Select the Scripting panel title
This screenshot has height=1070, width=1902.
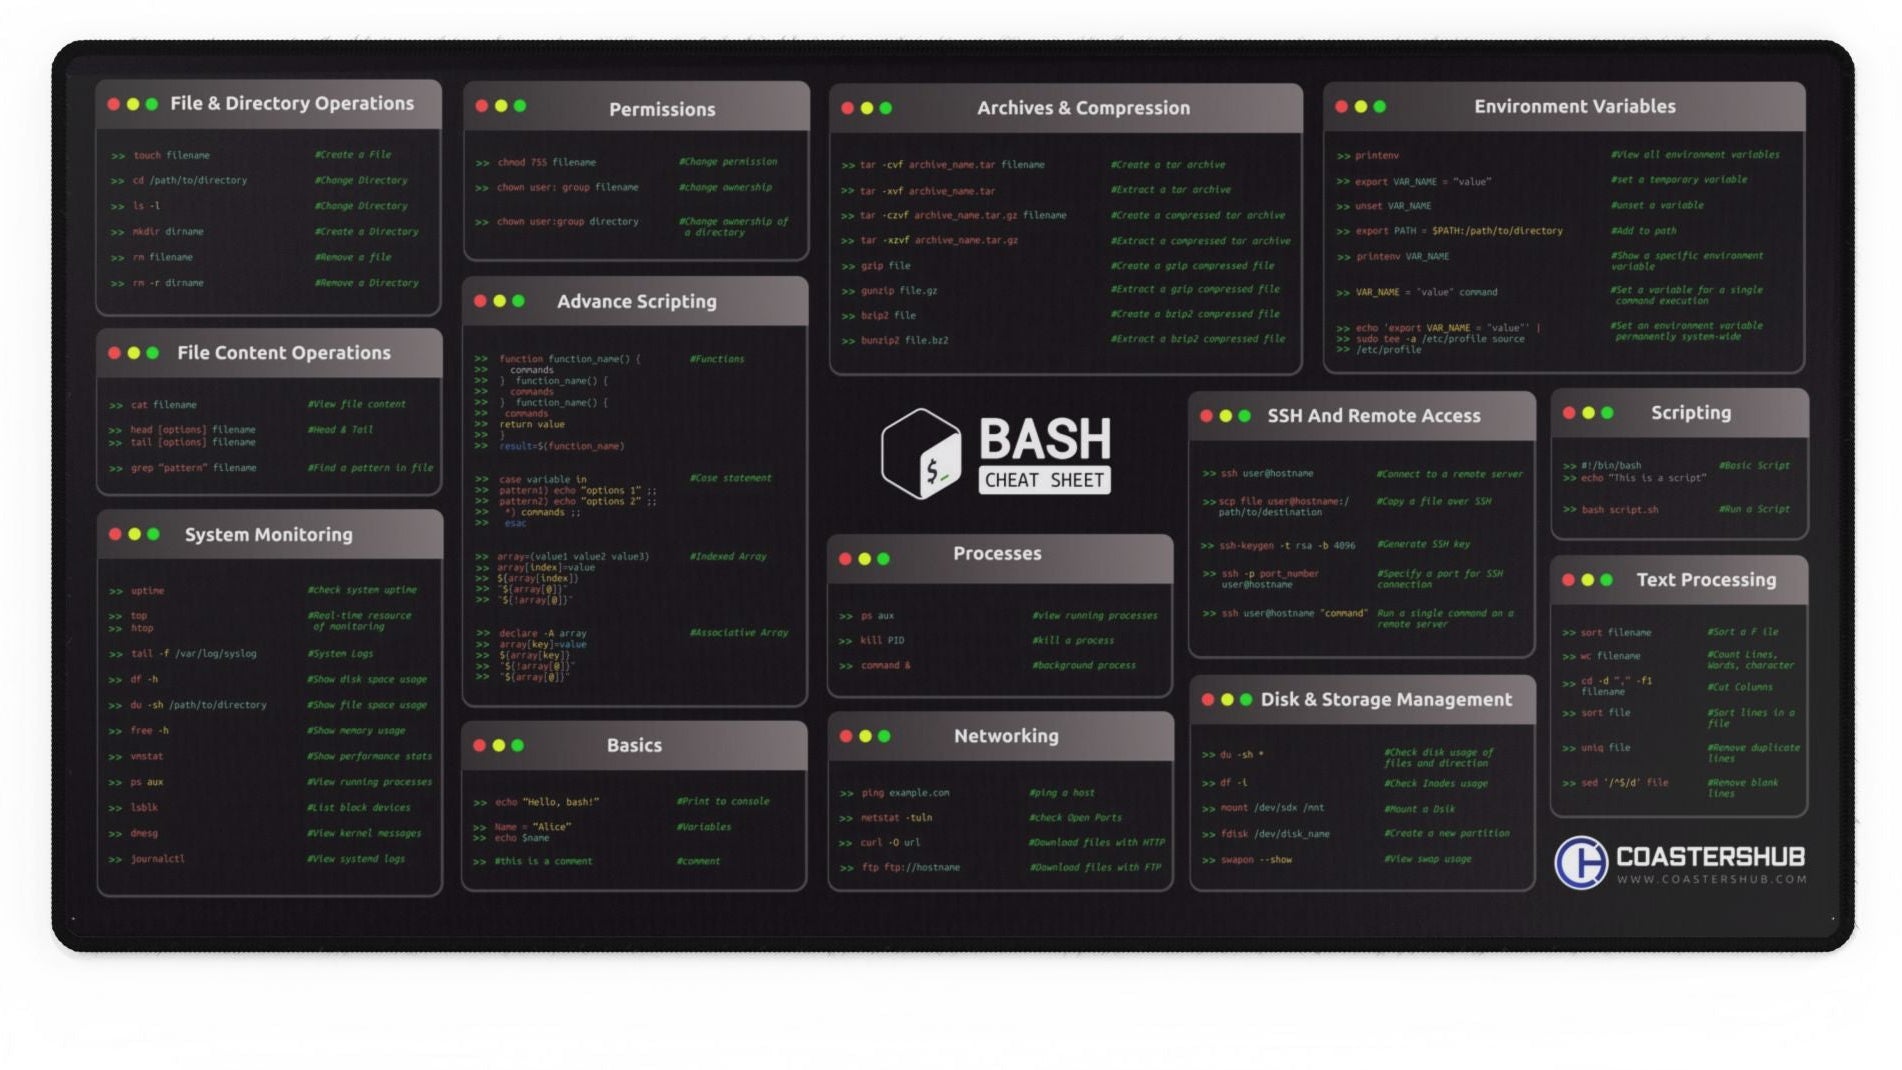coord(1689,413)
